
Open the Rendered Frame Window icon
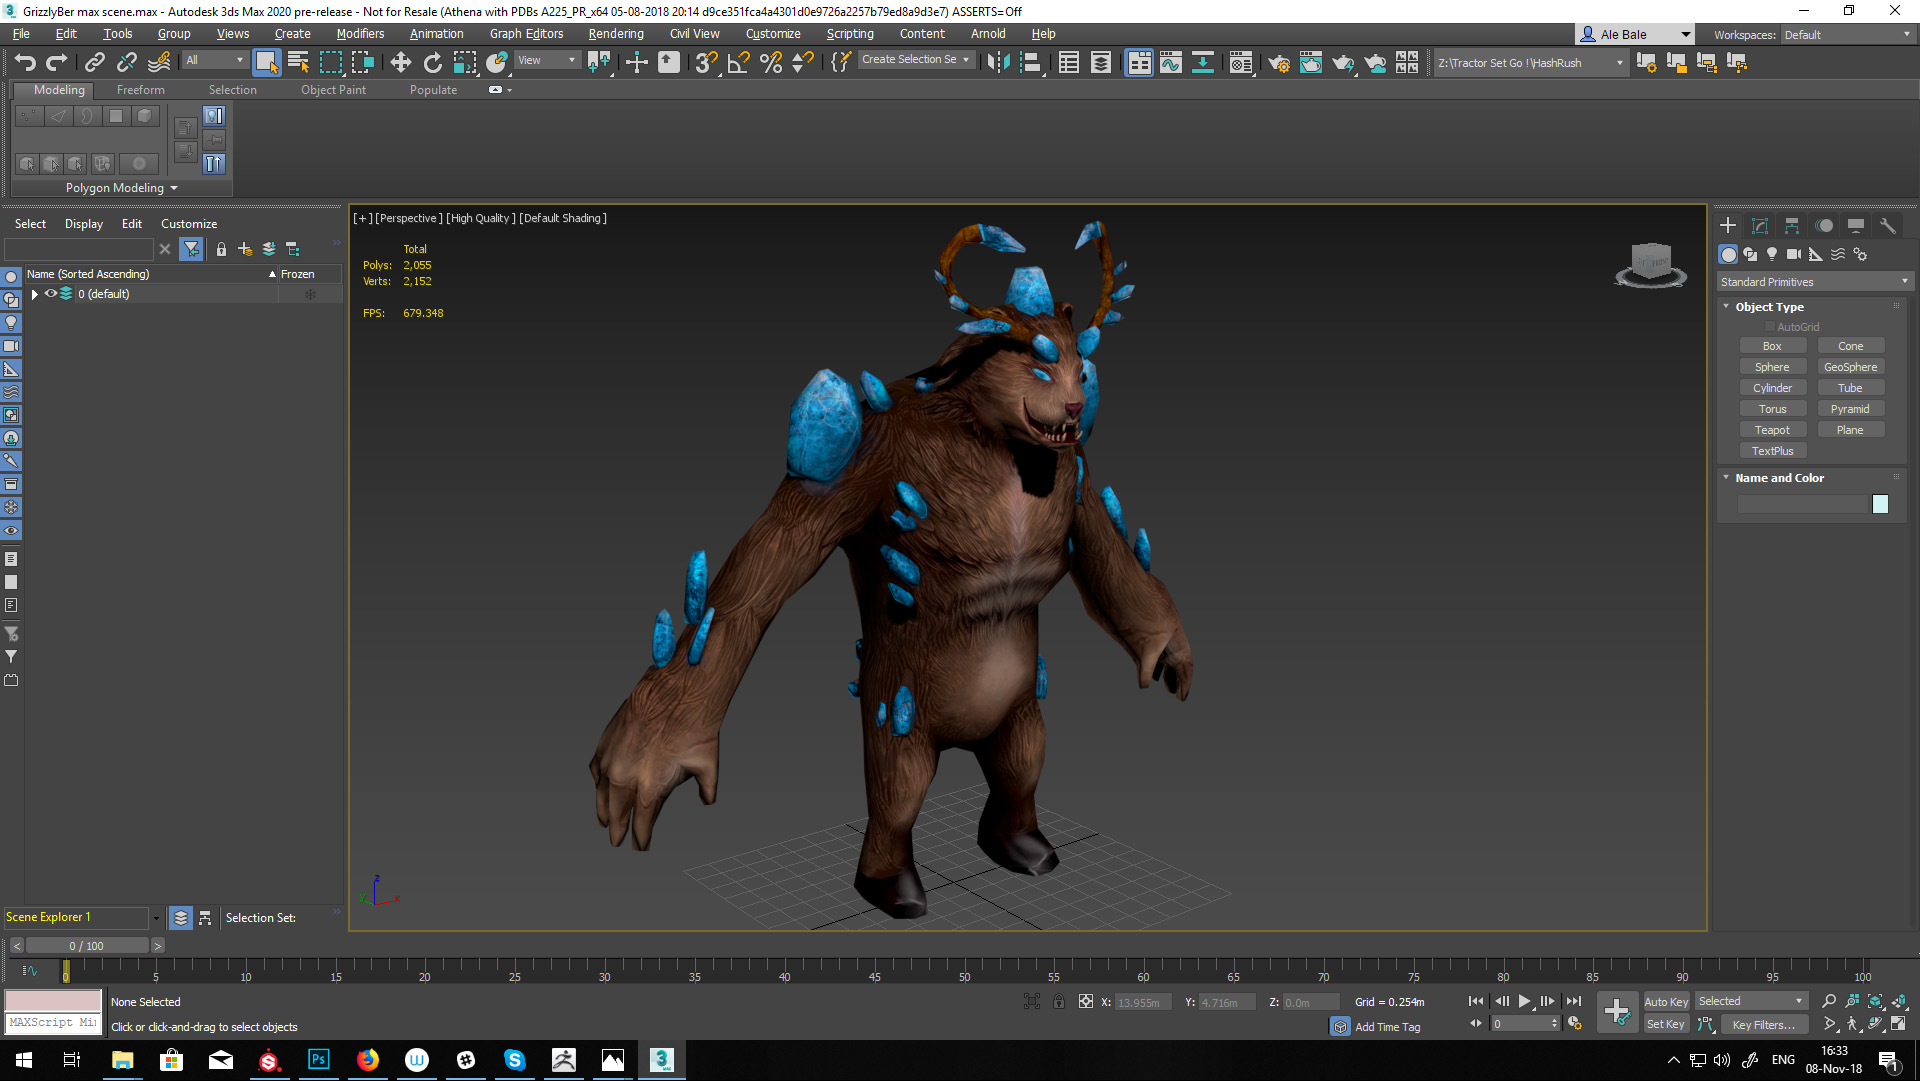click(1310, 62)
